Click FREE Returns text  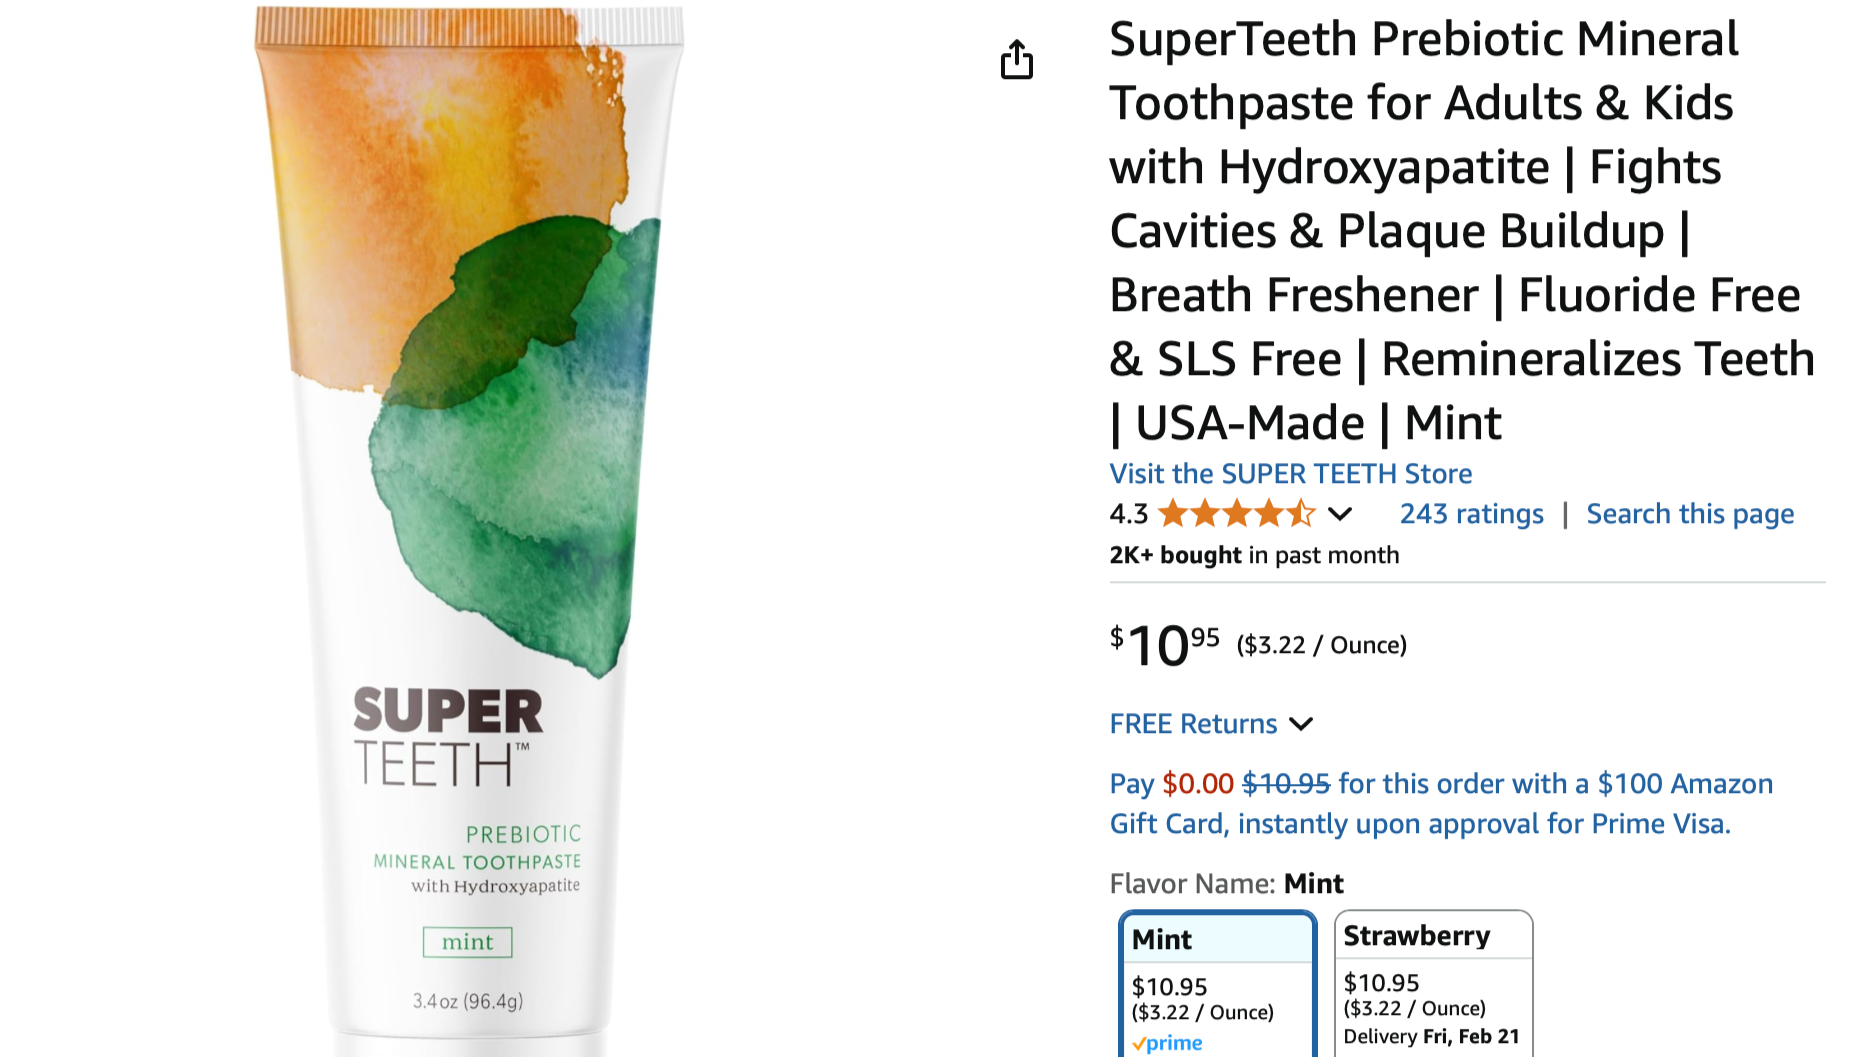1192,723
